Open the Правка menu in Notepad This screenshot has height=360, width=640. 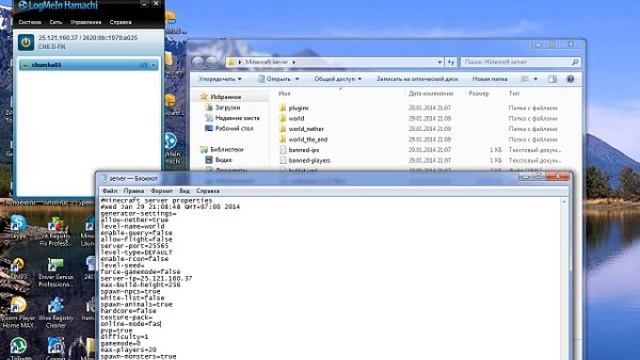coord(134,191)
